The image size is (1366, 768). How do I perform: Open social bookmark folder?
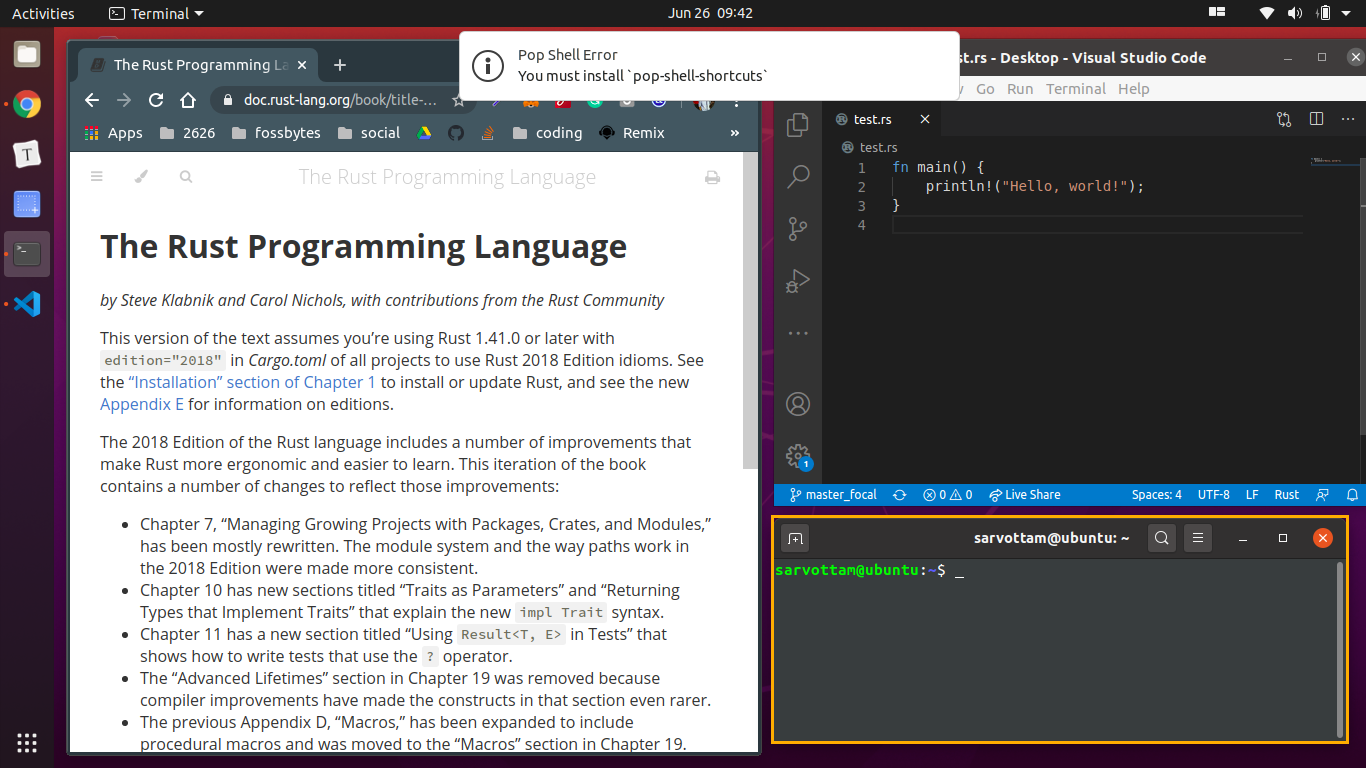pyautogui.click(x=369, y=133)
